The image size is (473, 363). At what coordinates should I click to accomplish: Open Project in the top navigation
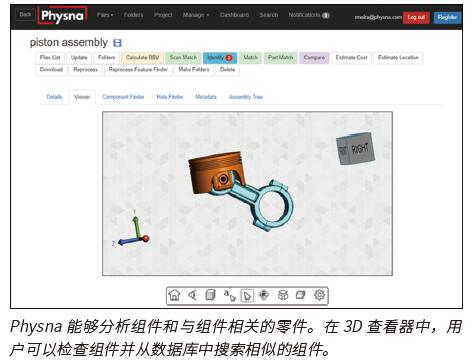[x=163, y=15]
